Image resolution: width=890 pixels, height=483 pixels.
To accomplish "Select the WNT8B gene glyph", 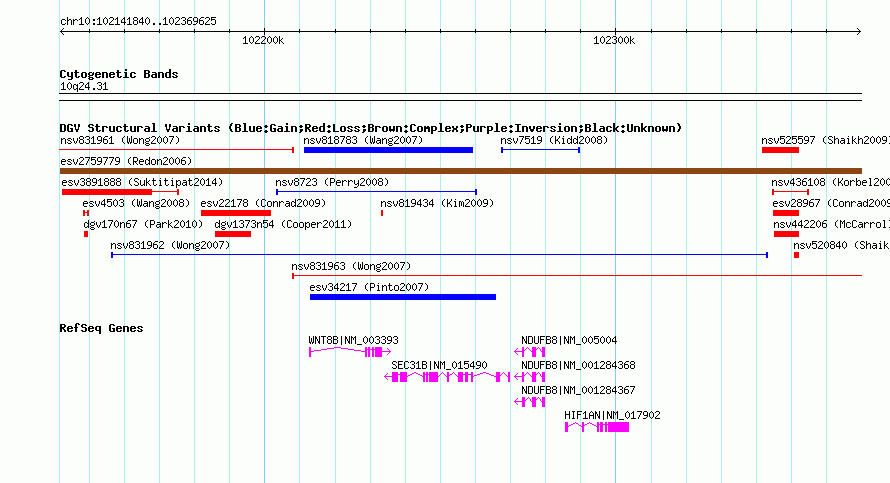I will (350, 352).
